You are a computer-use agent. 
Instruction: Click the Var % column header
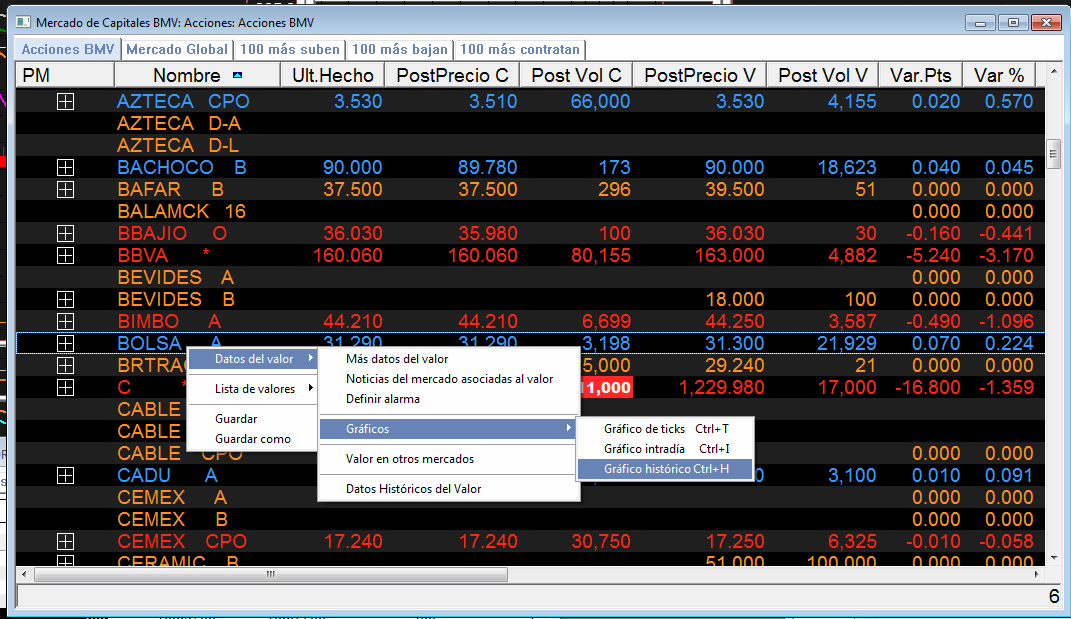click(999, 75)
